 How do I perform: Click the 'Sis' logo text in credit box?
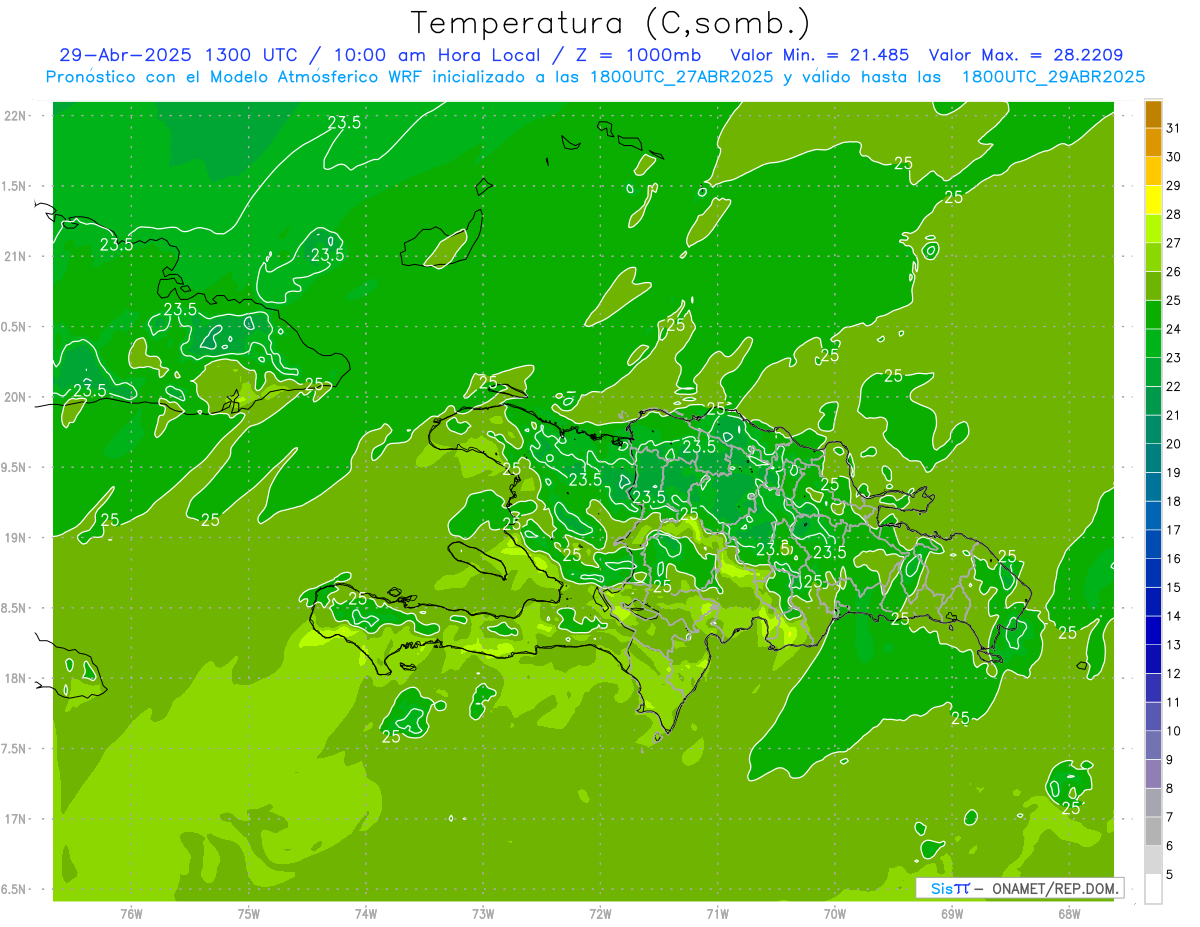click(x=941, y=888)
